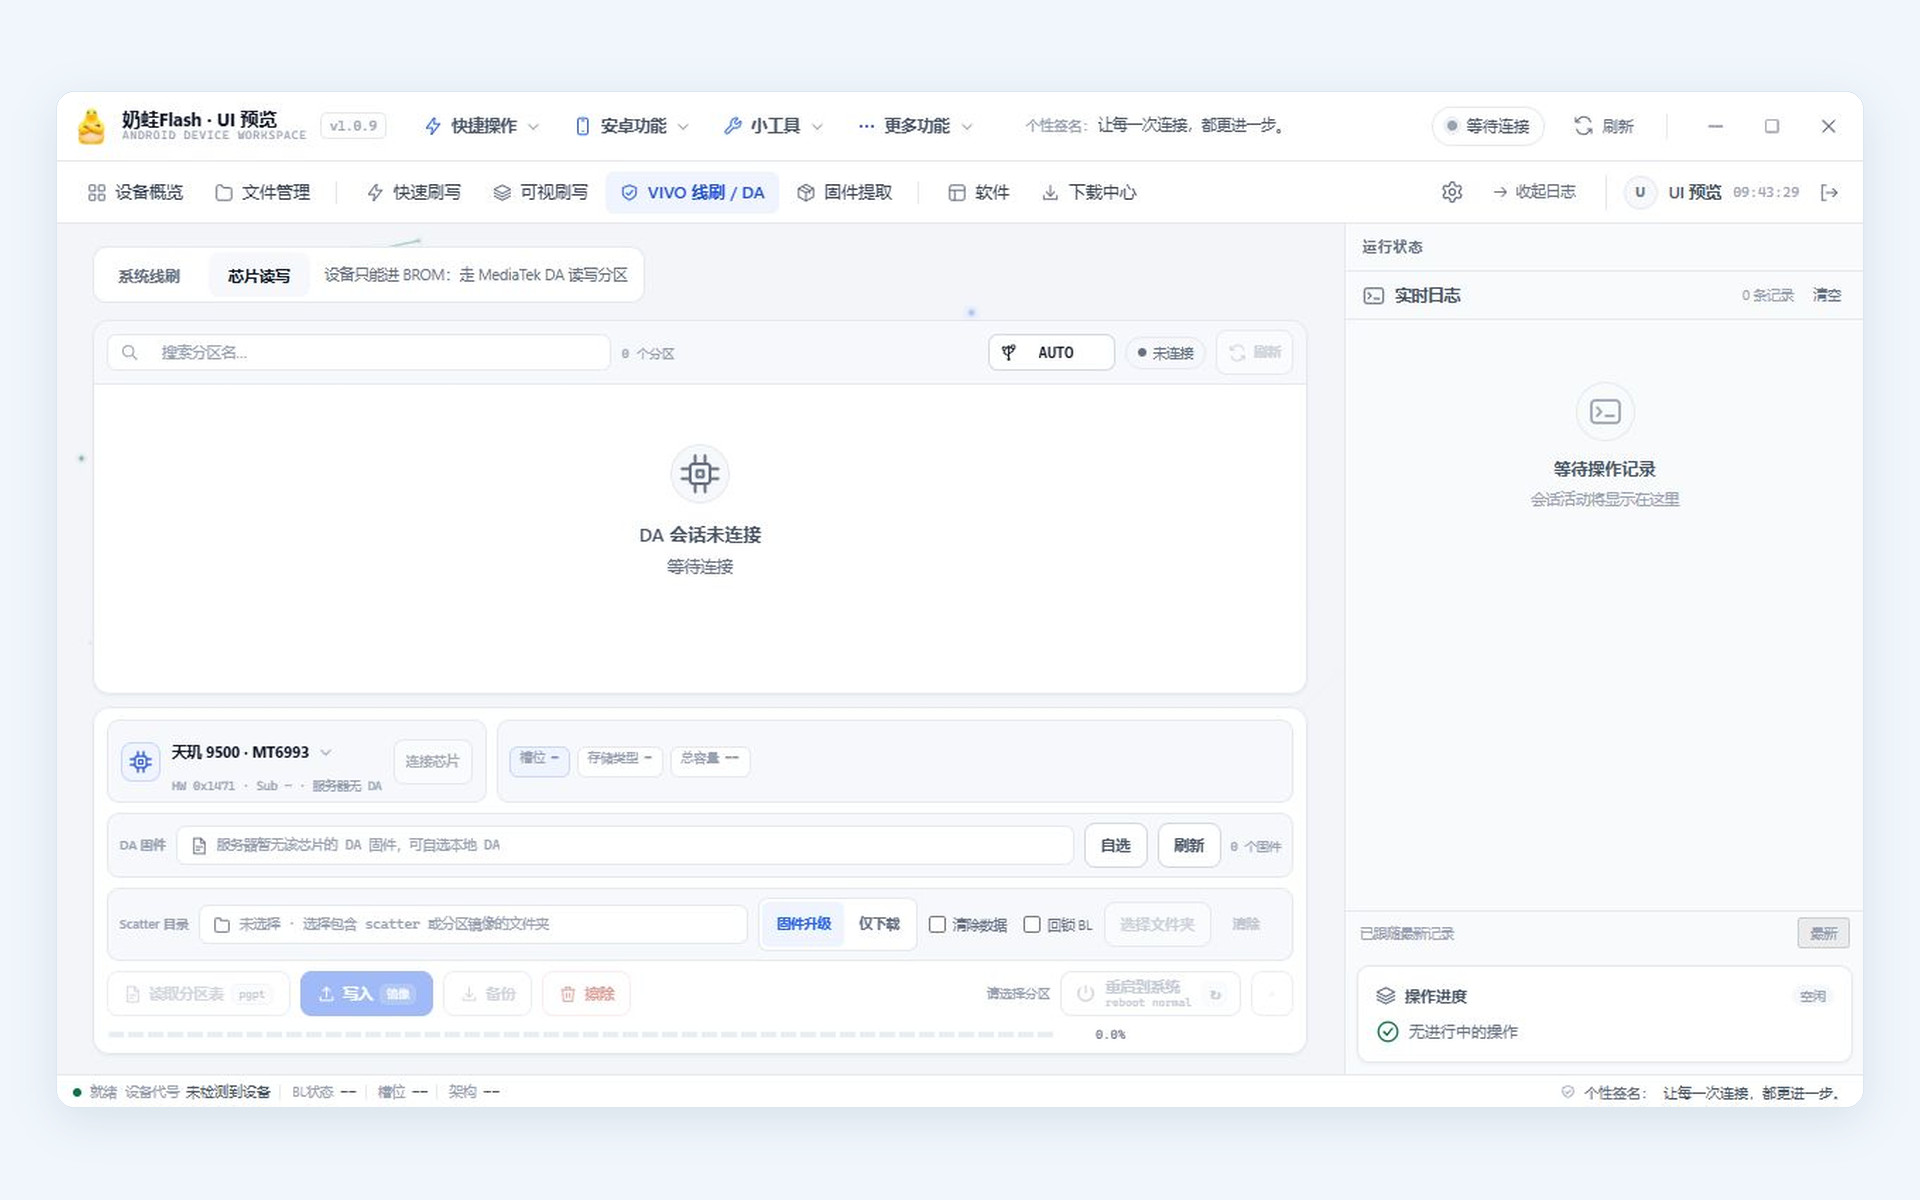Expand the 更多功能 menu
This screenshot has height=1200, width=1920.
[x=915, y=126]
